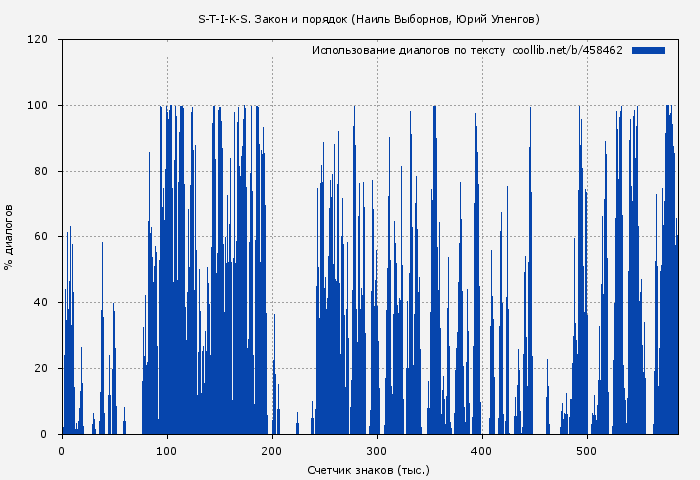Screen dimensions: 700x480
Task: Click the x-axis tick label 100
Action: point(167,450)
